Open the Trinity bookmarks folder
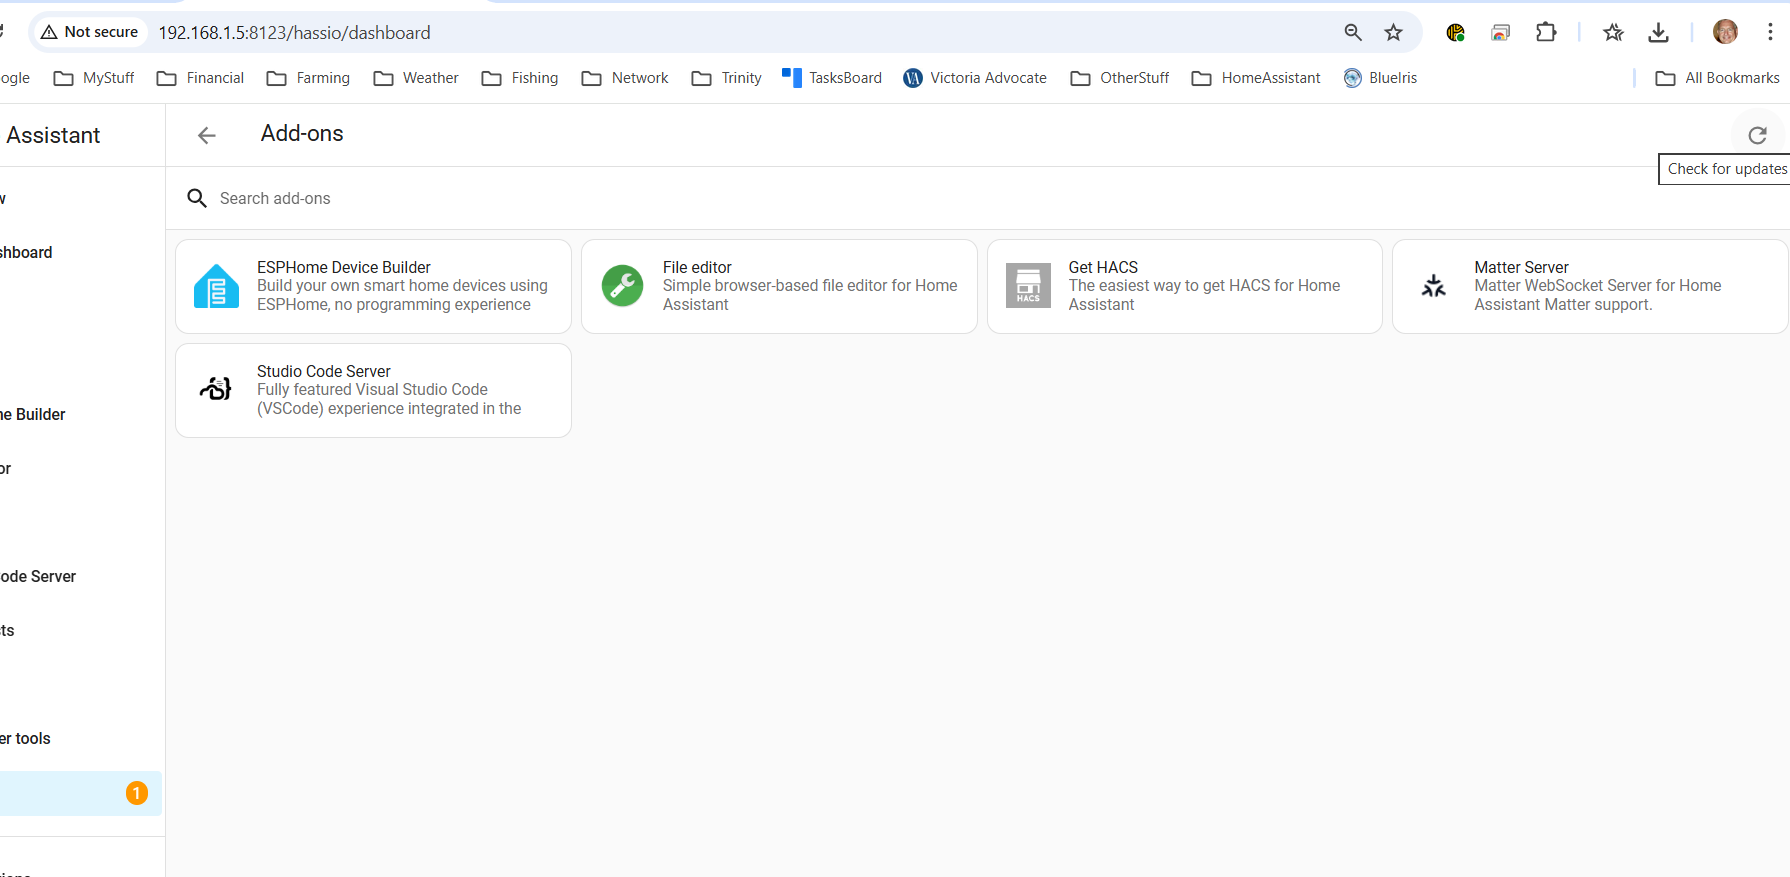The image size is (1790, 877). click(x=727, y=78)
